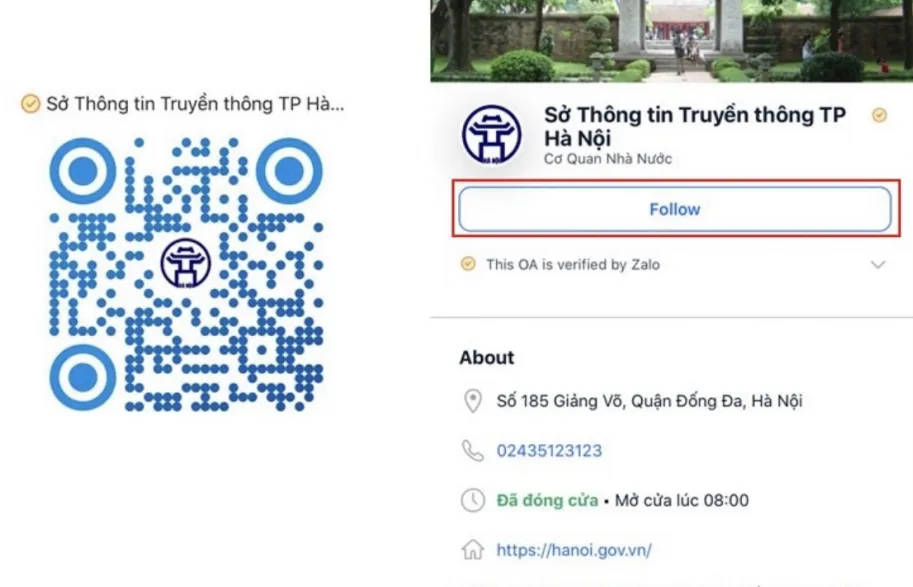913x587 pixels.
Task: Open the temple cover photo
Action: point(671,41)
